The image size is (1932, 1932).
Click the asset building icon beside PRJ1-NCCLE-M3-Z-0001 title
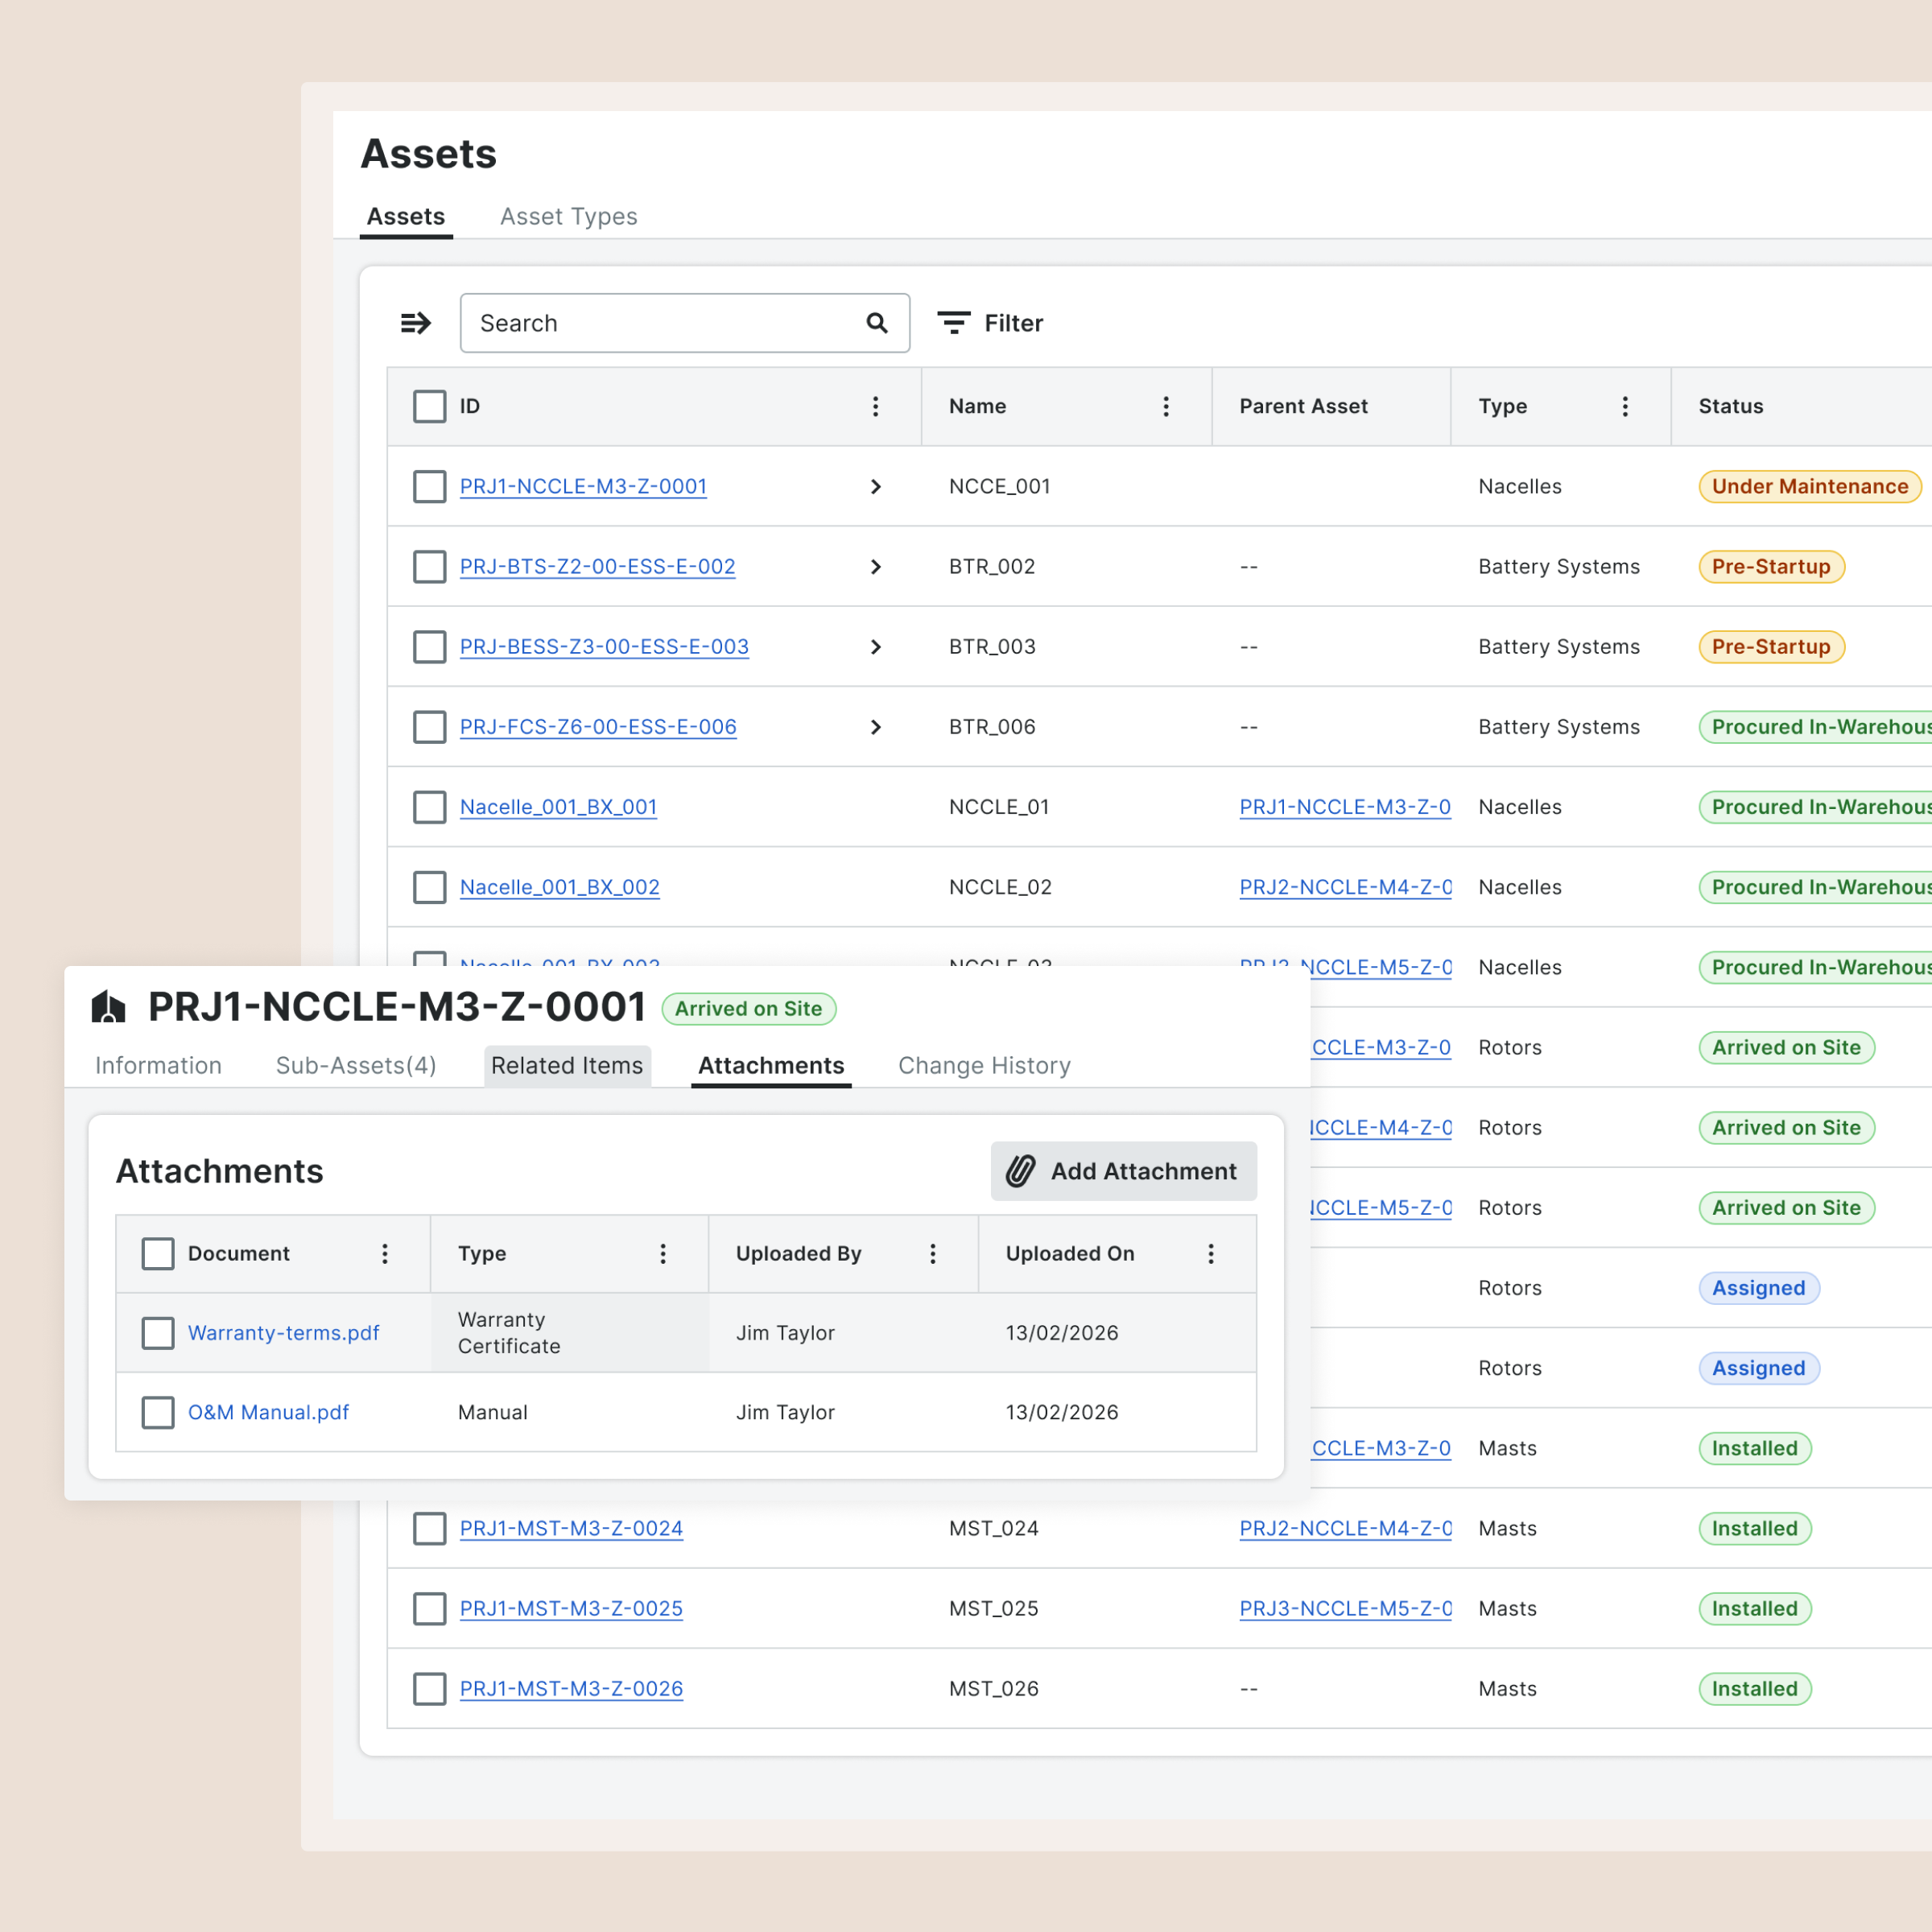109,1007
